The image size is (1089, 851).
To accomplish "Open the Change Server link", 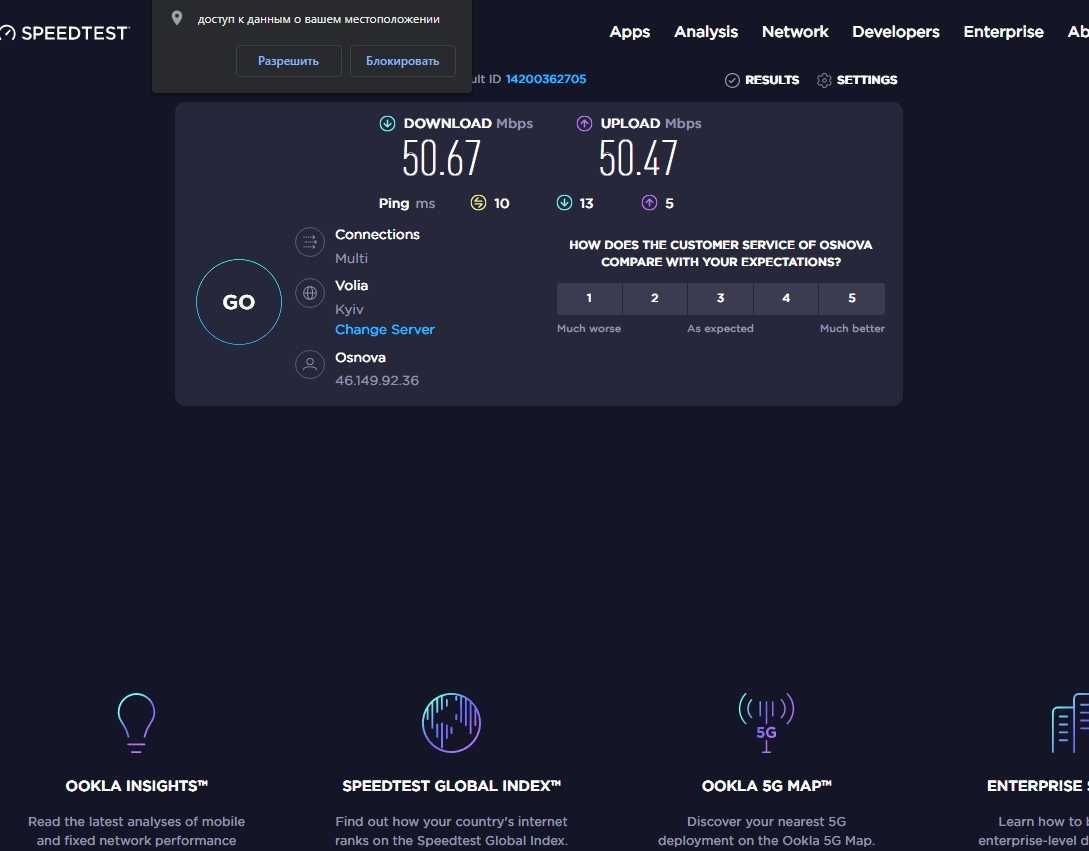I will point(385,329).
